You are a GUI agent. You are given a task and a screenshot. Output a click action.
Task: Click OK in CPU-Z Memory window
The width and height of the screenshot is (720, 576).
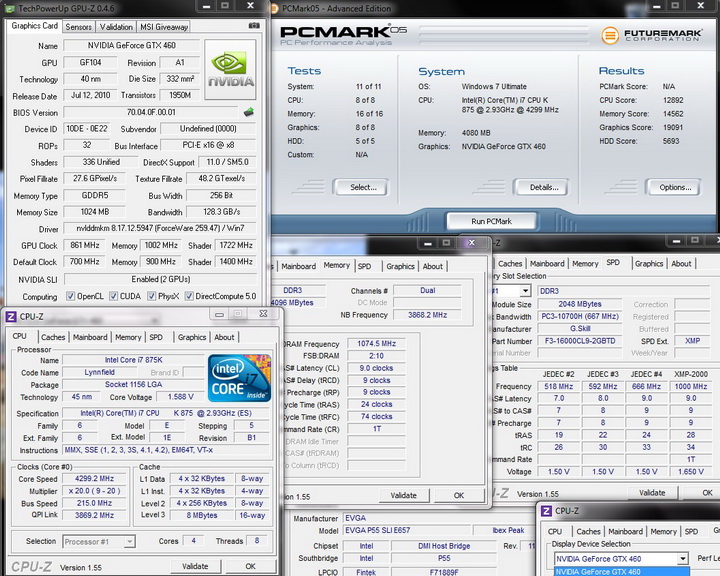tap(459, 495)
